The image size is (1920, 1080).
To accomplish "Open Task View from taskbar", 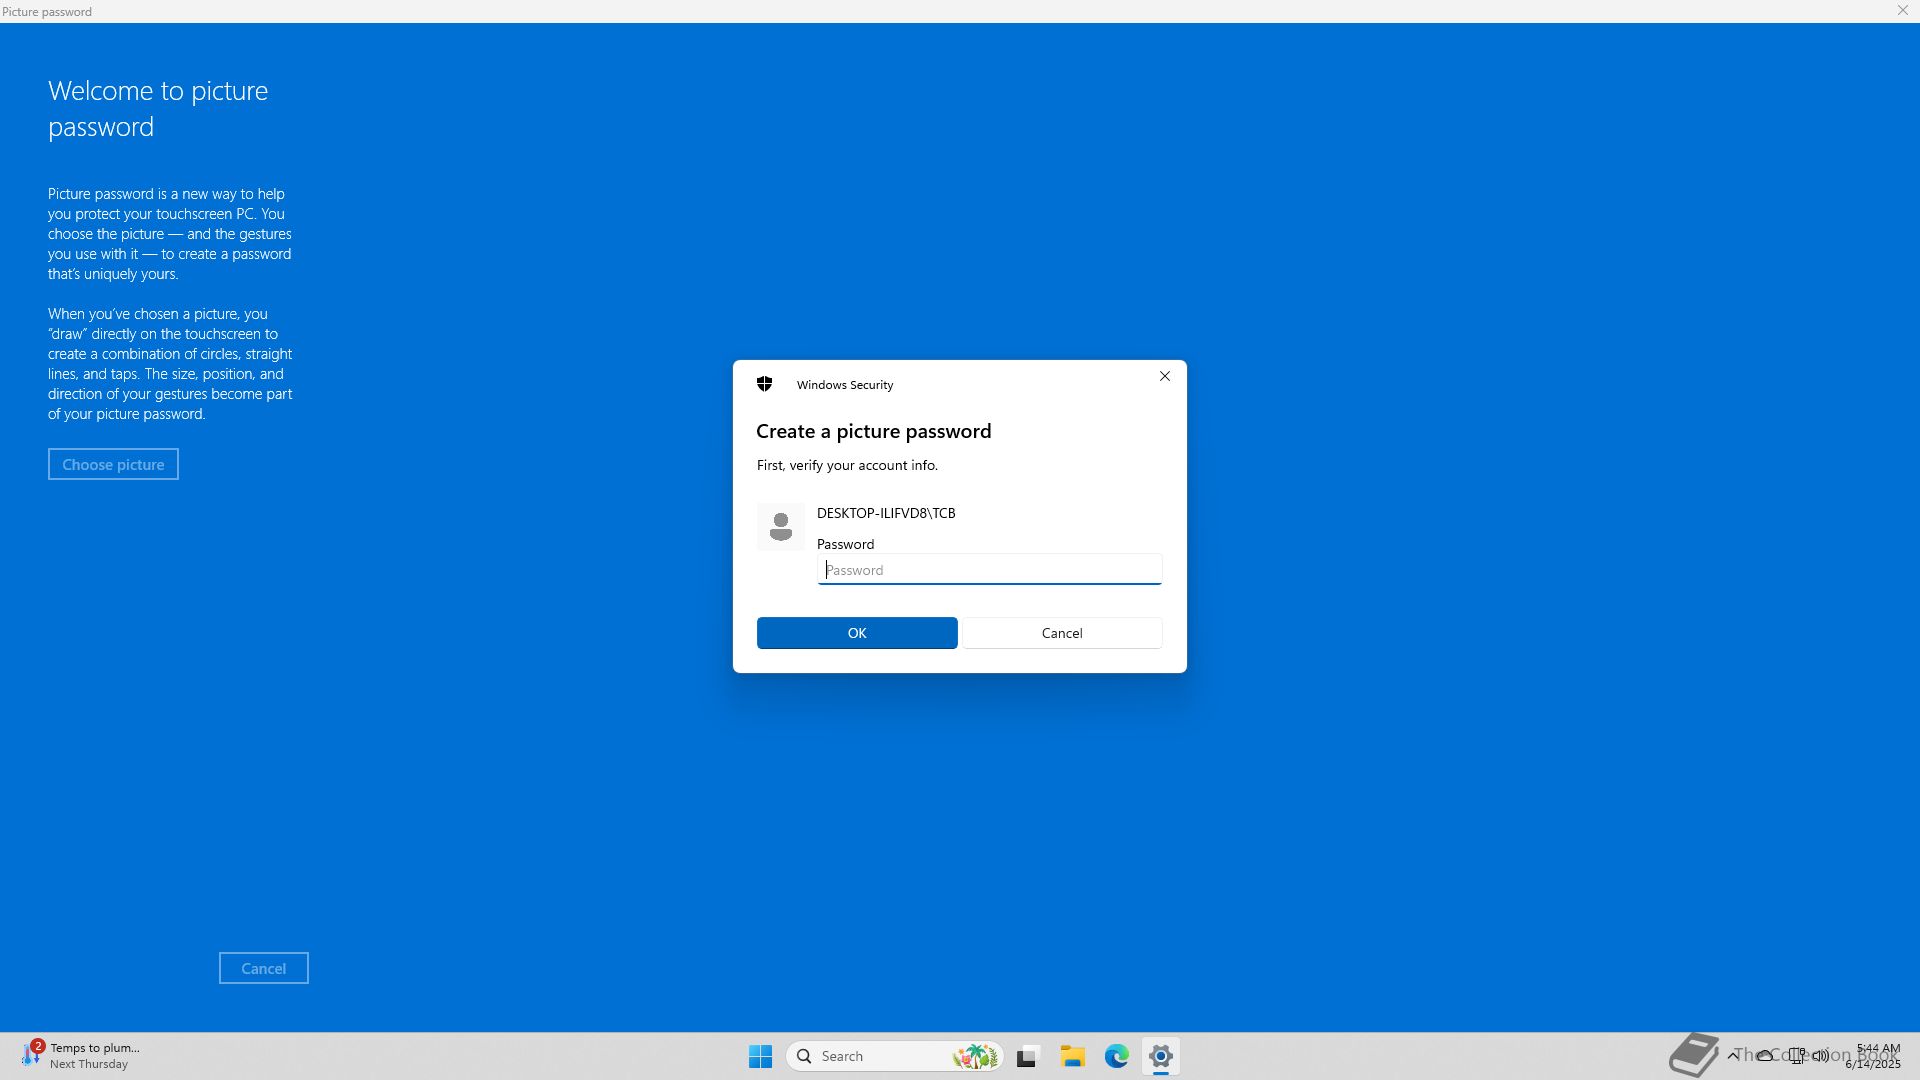I will click(1027, 1056).
